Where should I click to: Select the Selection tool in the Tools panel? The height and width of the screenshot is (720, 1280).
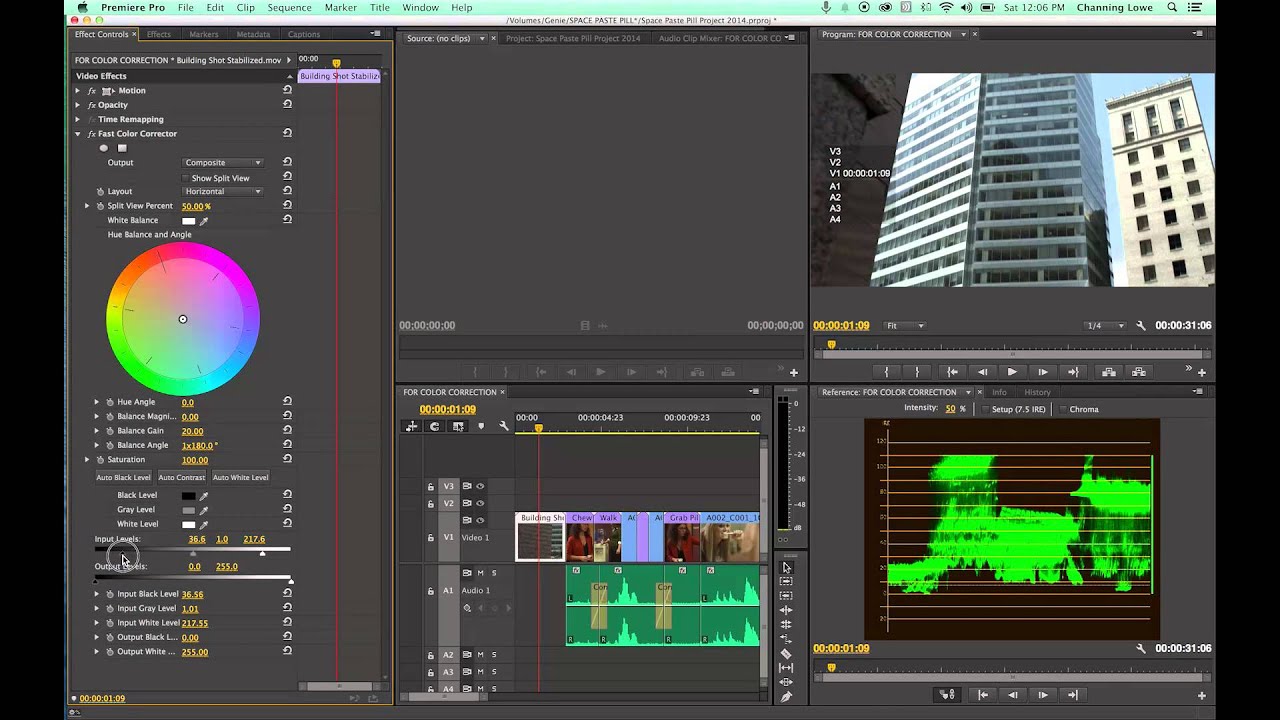786,567
